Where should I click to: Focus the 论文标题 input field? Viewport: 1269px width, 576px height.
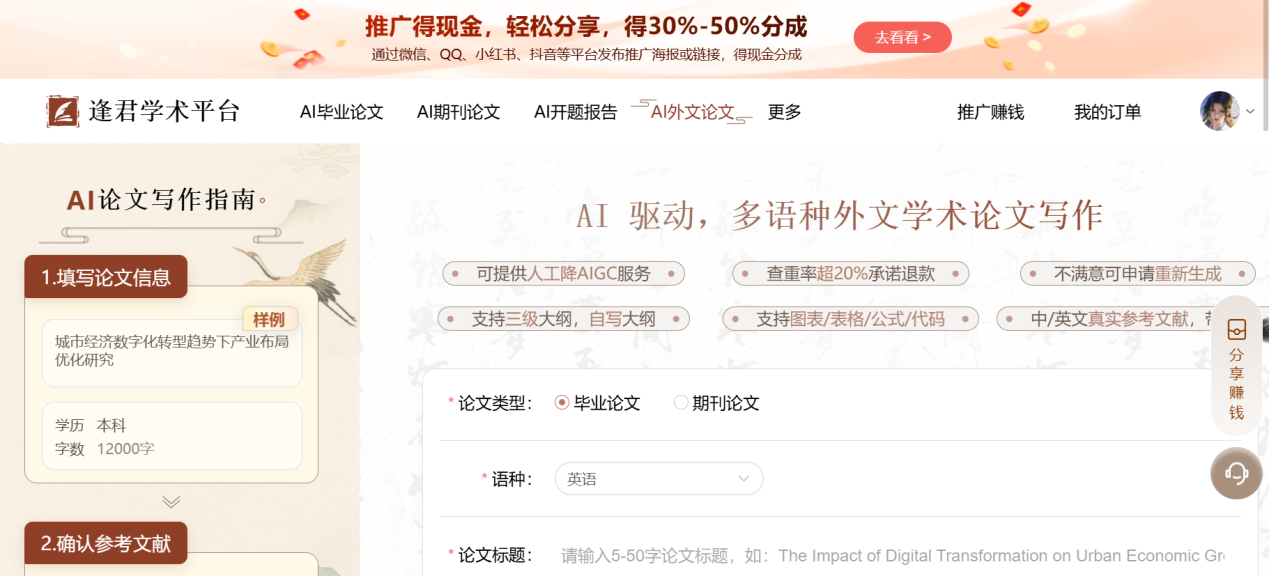(x=892, y=555)
